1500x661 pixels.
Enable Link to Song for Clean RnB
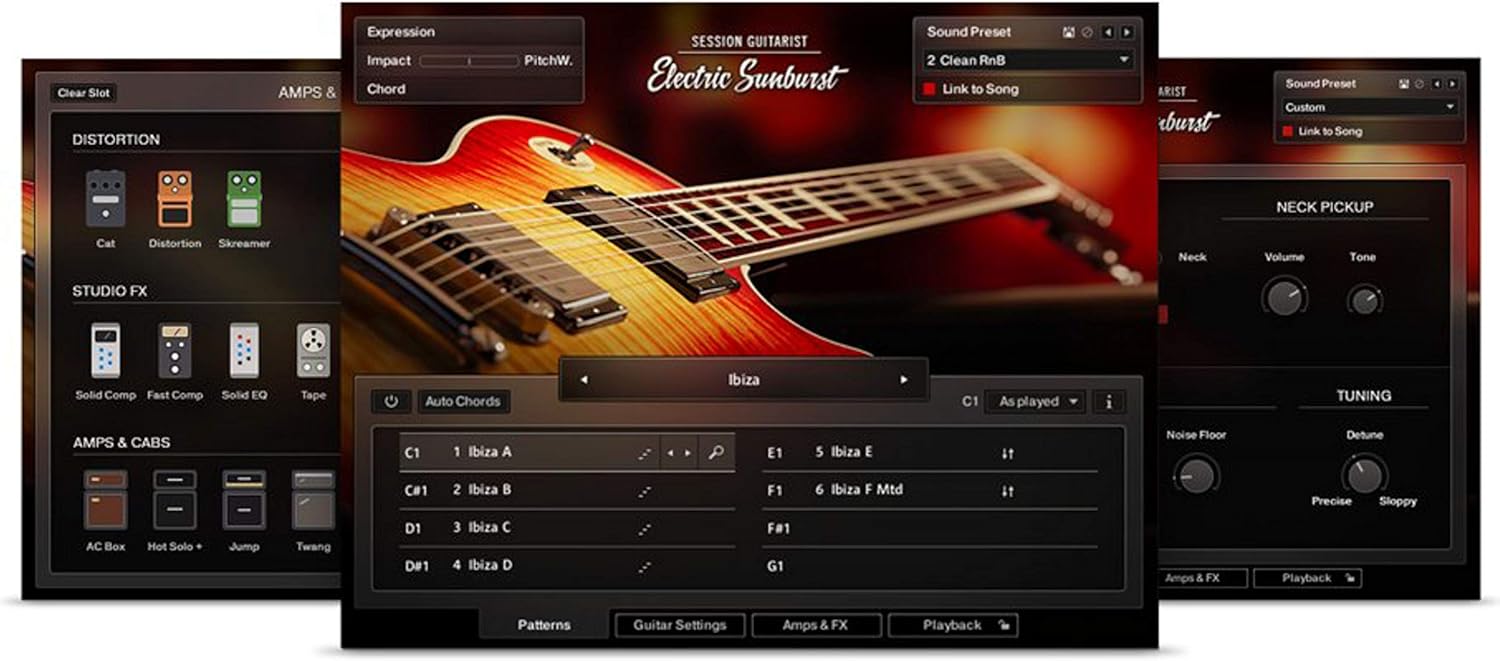tap(929, 89)
